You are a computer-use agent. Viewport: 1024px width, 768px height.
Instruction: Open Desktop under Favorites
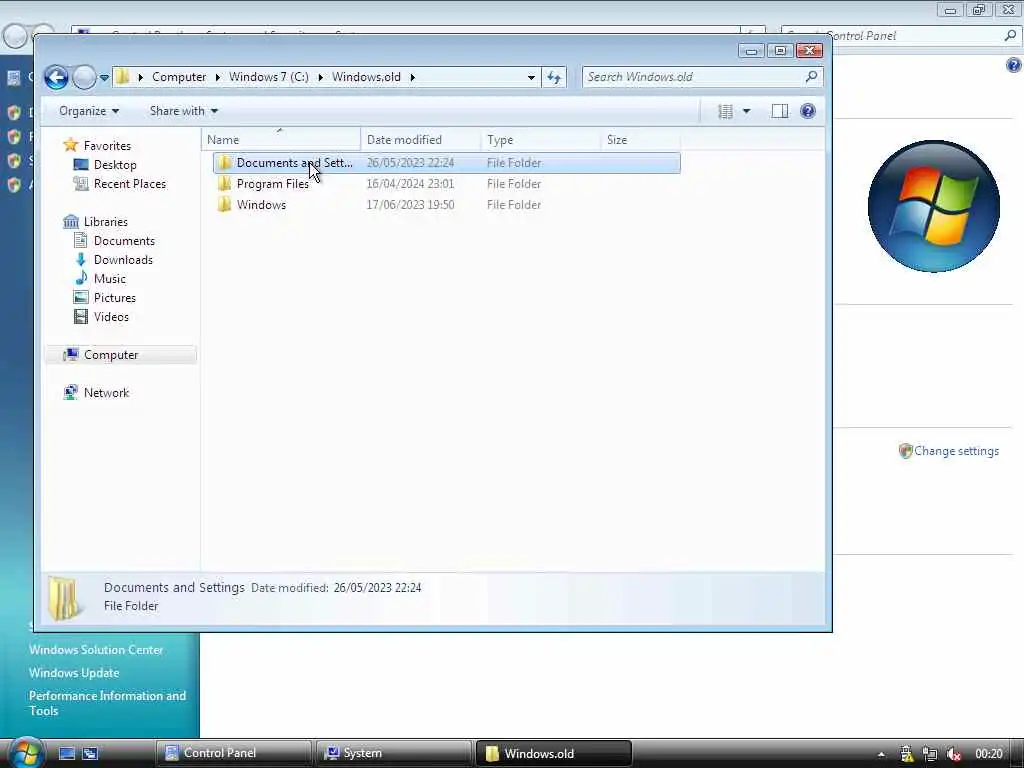tap(115, 165)
